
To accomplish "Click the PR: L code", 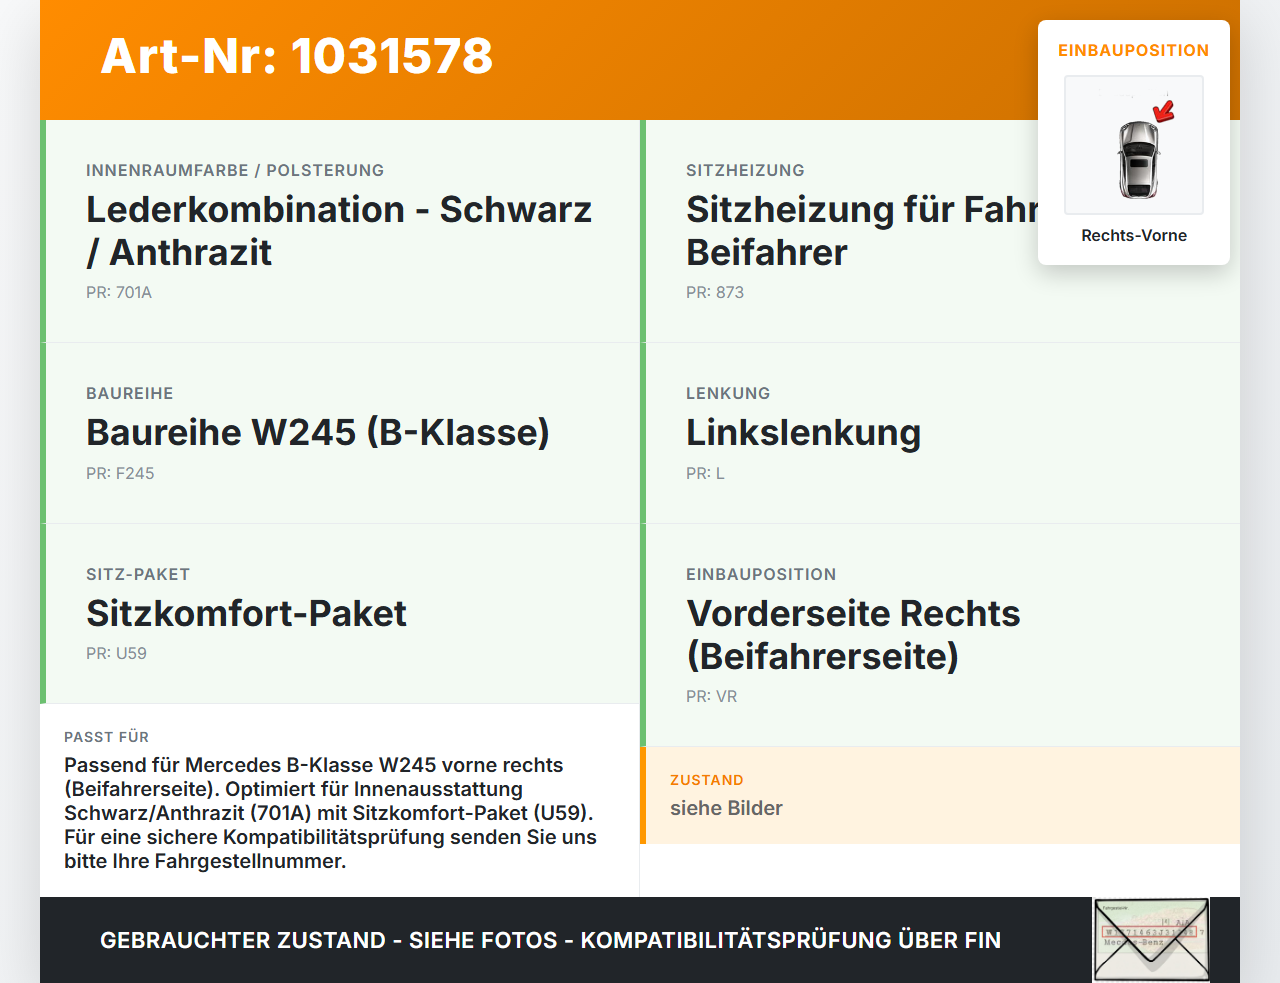I will [x=705, y=473].
